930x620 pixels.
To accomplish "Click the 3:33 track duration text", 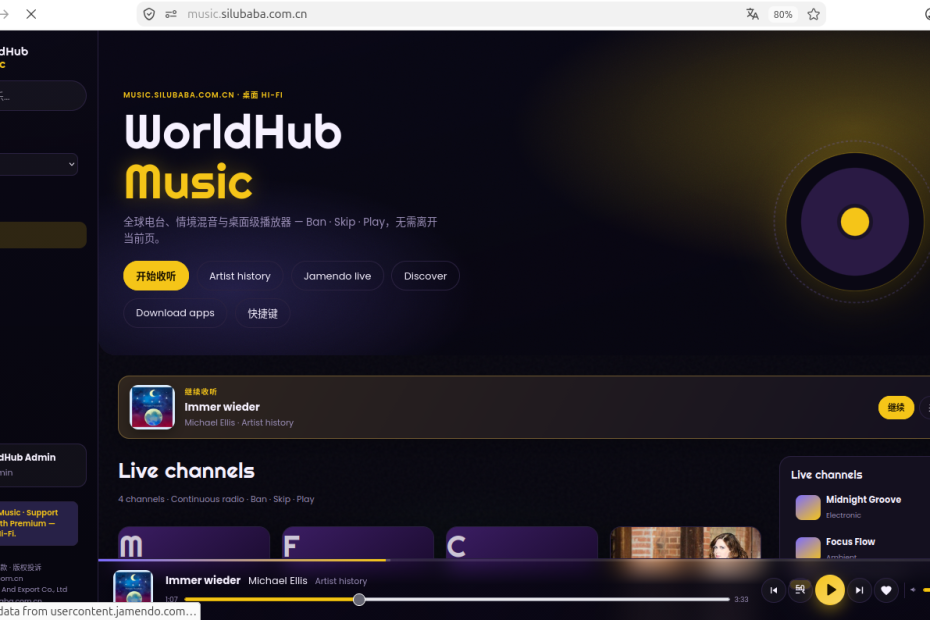I will coord(741,599).
